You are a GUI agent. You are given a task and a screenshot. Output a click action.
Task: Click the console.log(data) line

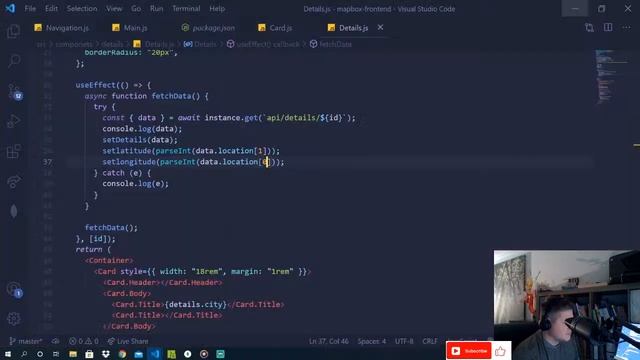(142, 129)
